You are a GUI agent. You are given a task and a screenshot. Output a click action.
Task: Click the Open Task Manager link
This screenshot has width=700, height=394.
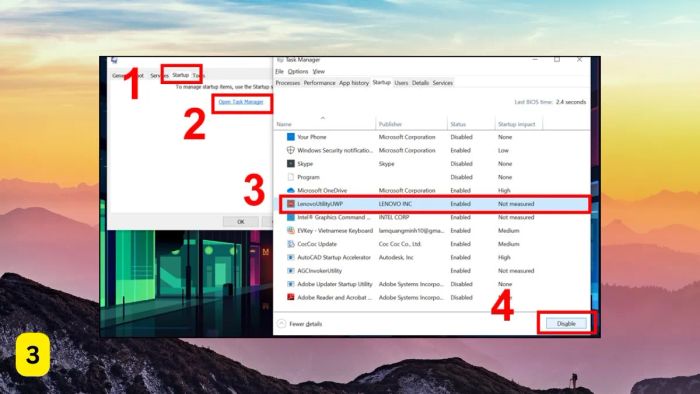241,102
